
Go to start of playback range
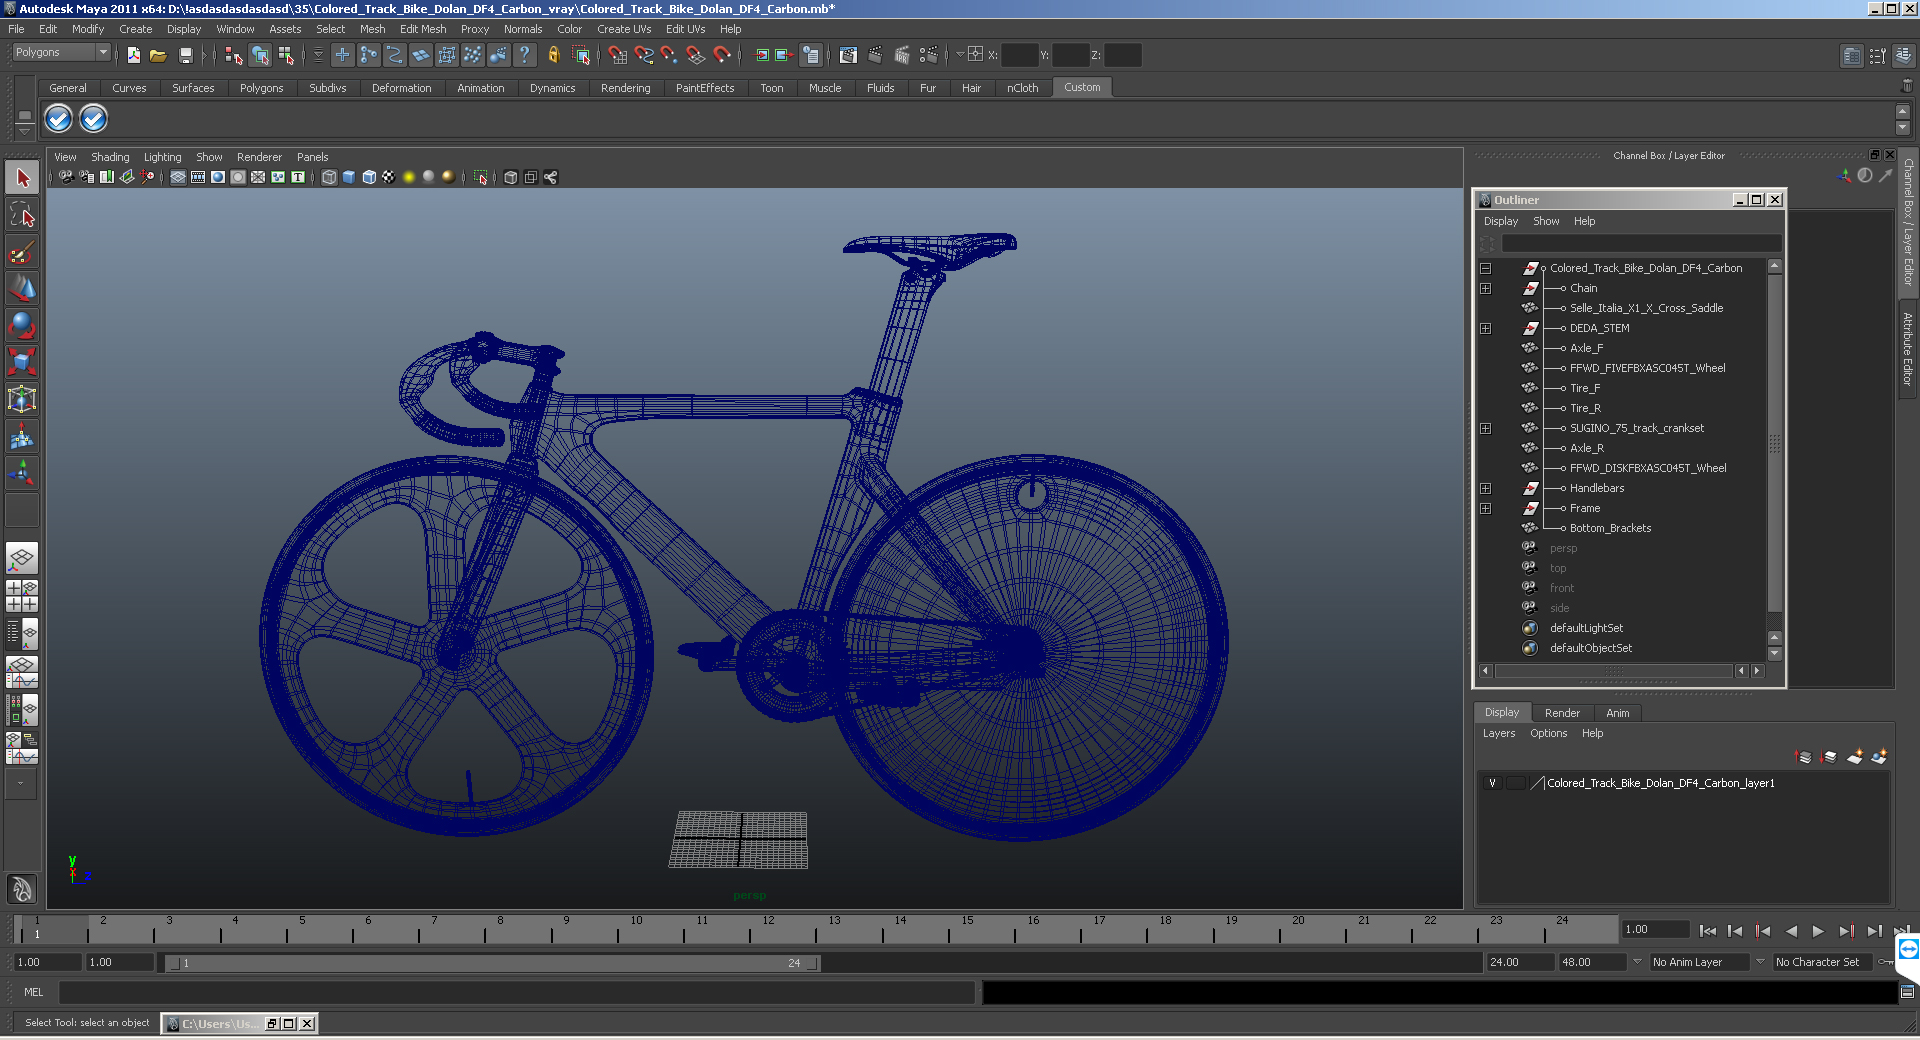pyautogui.click(x=1708, y=931)
